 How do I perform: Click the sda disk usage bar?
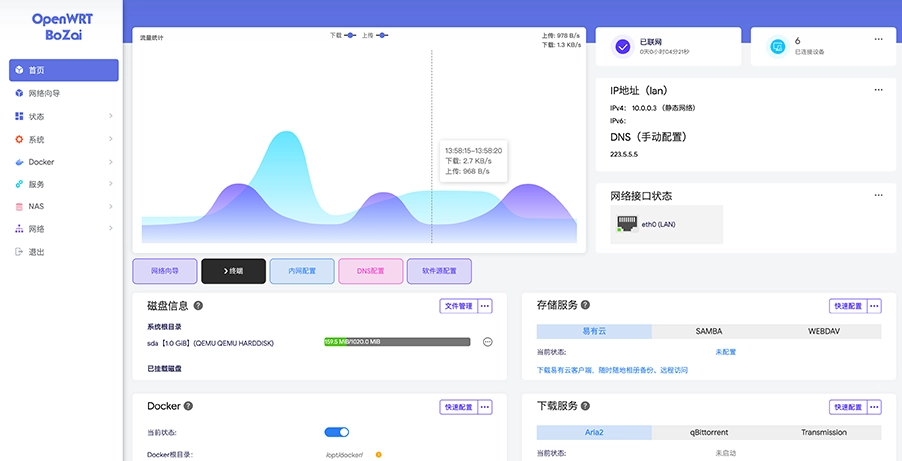point(397,342)
